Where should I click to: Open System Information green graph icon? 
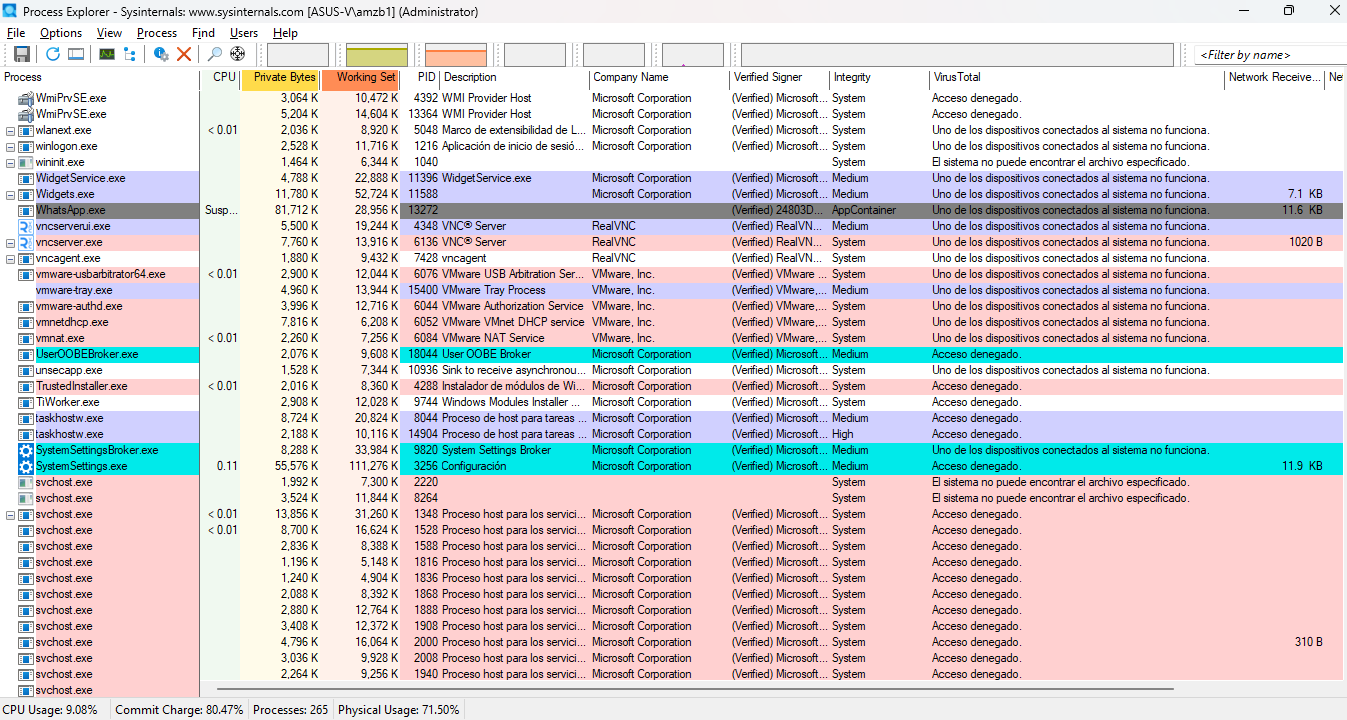pyautogui.click(x=107, y=54)
